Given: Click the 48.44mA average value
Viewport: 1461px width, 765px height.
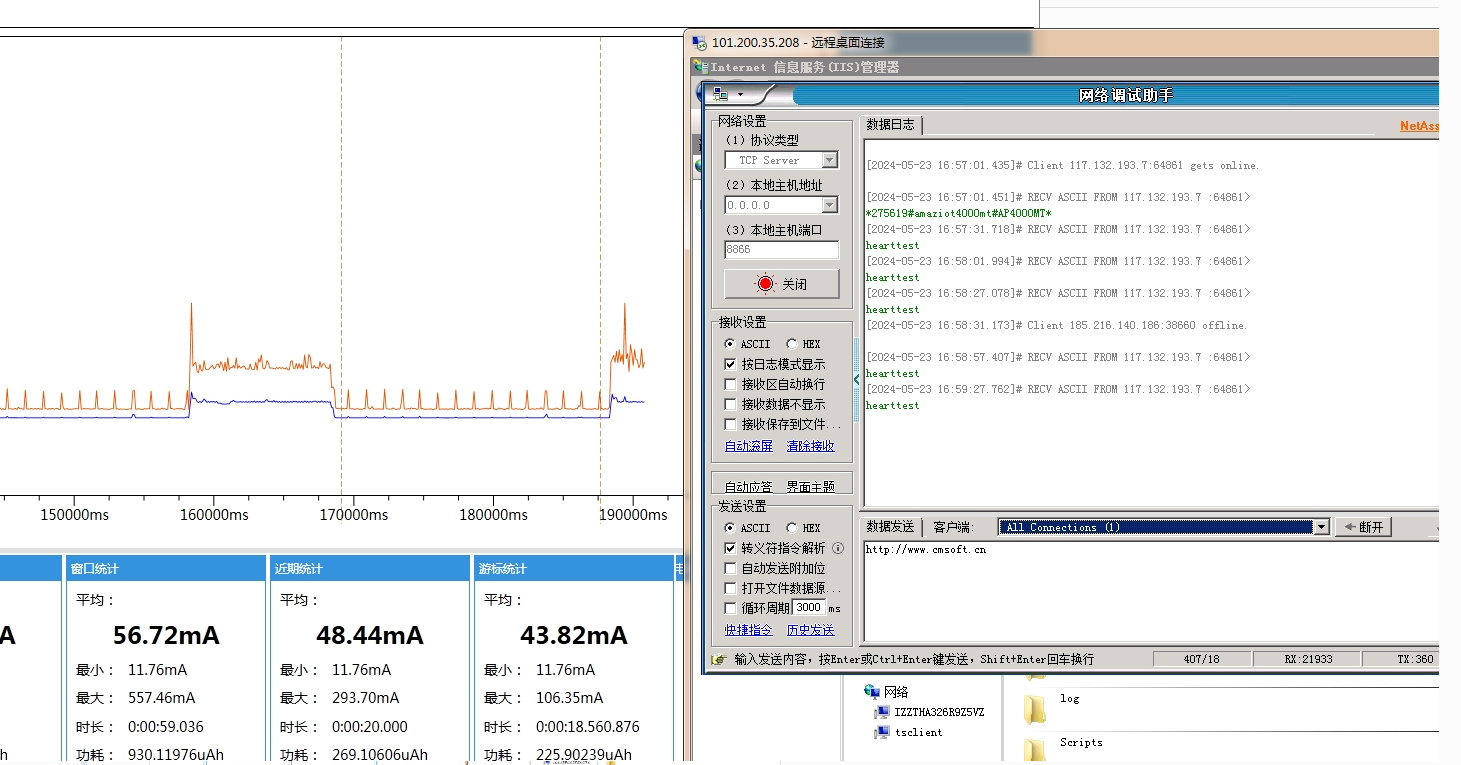Looking at the screenshot, I should [370, 636].
